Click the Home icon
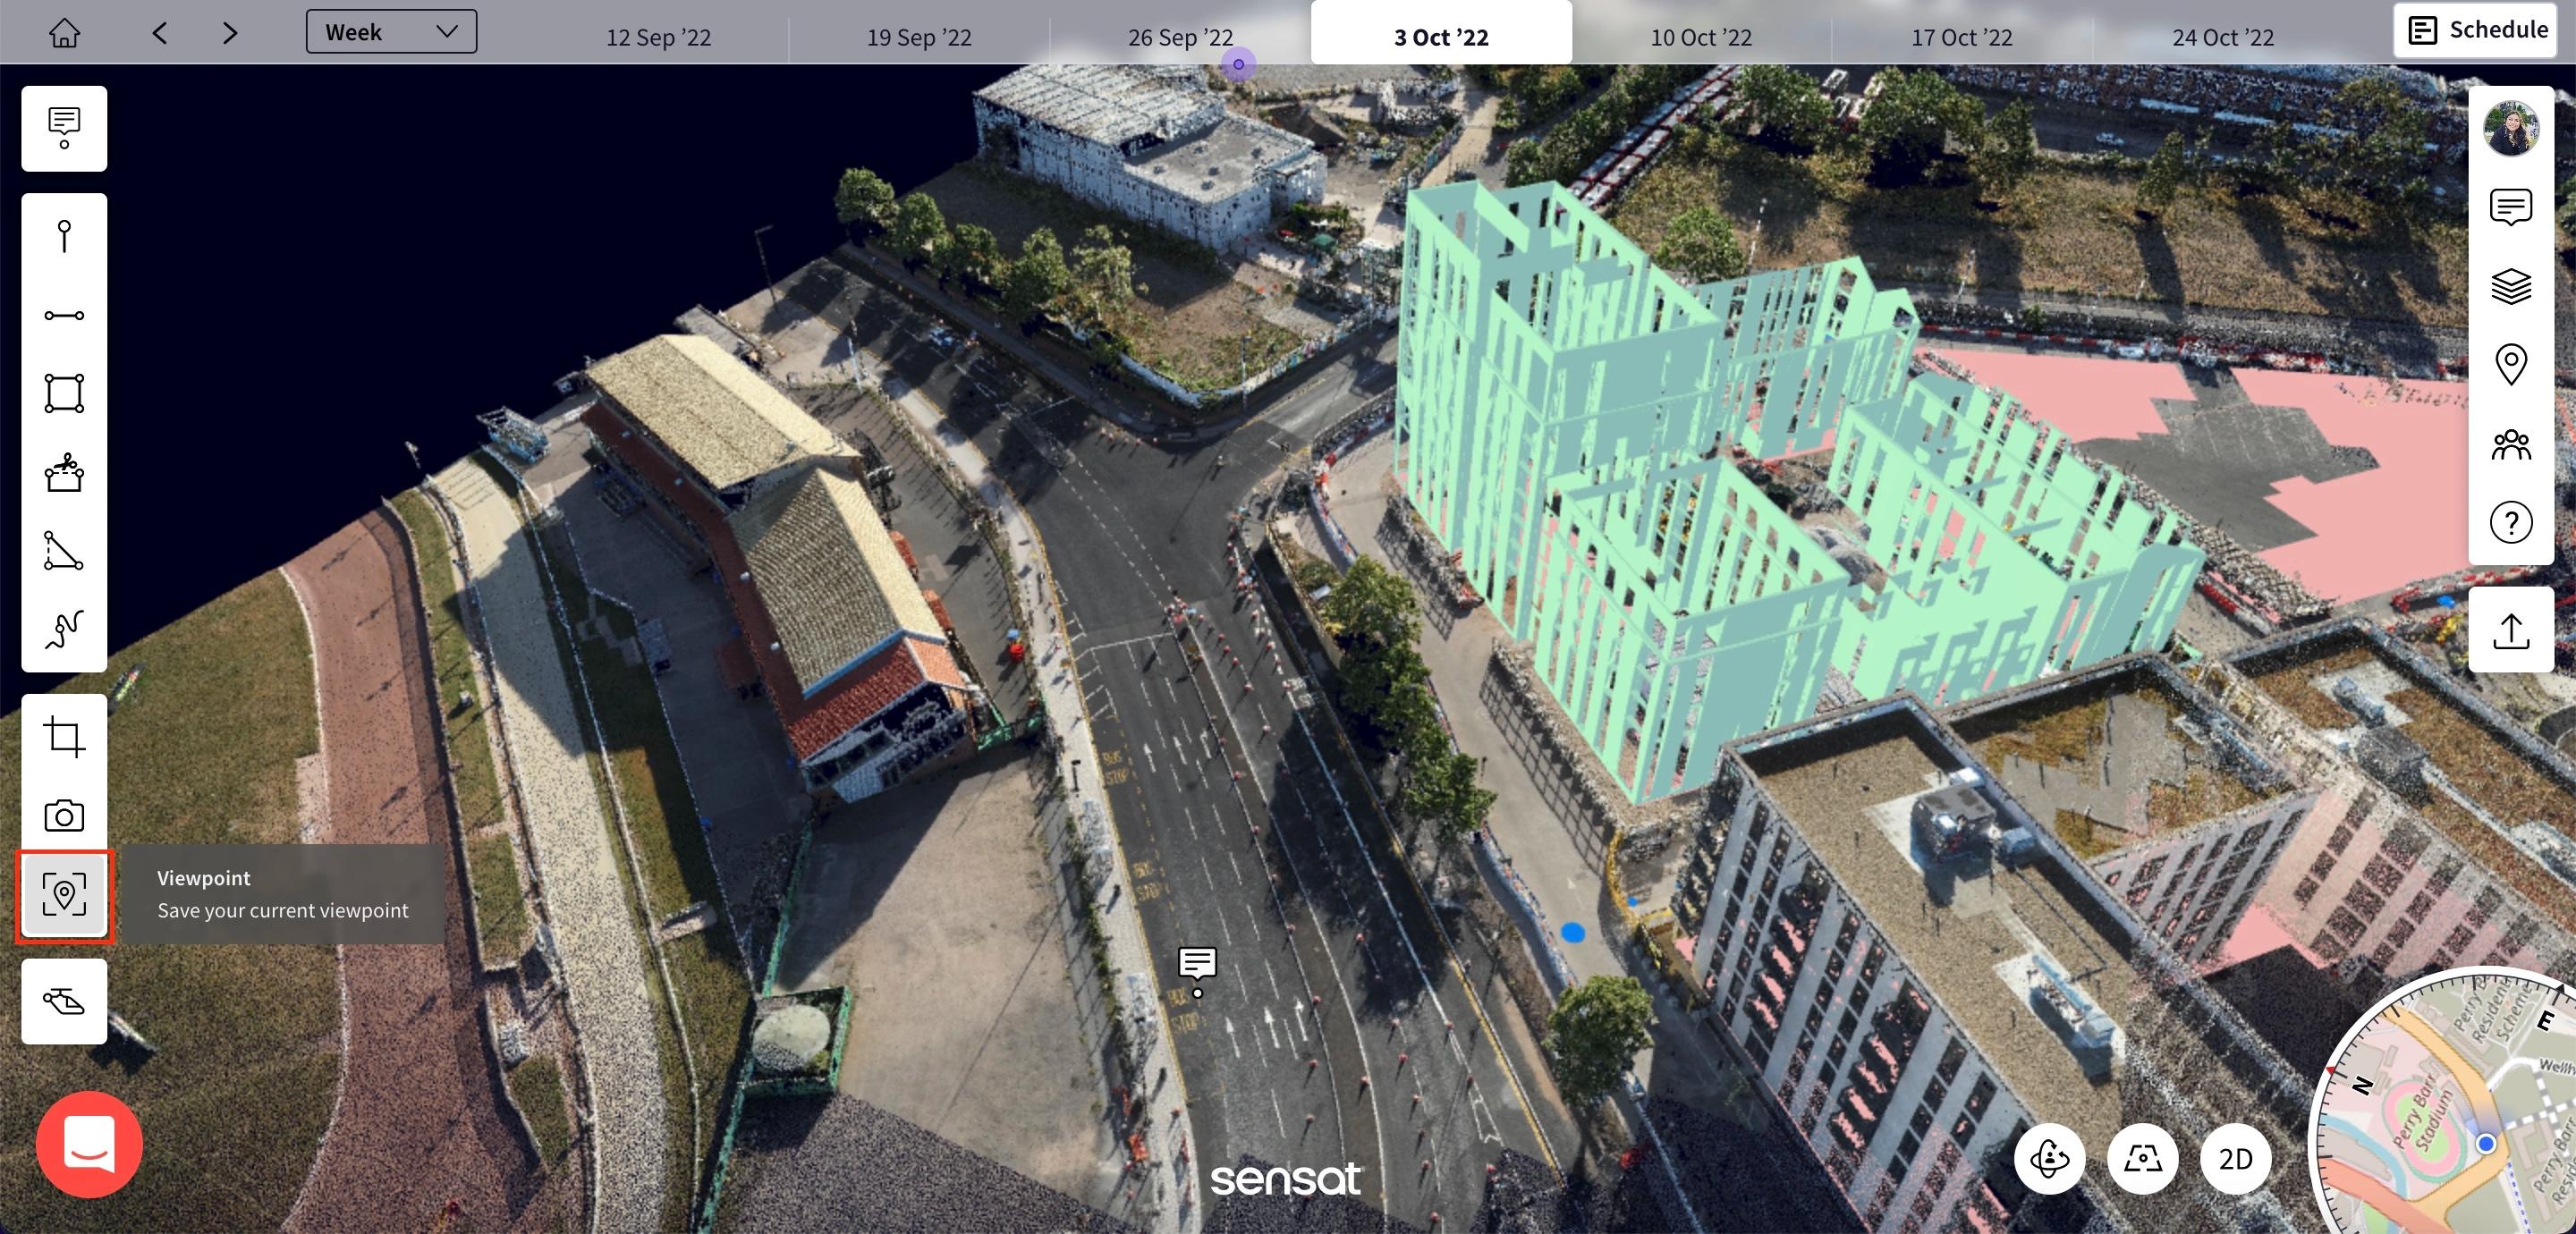Image resolution: width=2576 pixels, height=1234 pixels. coord(64,33)
